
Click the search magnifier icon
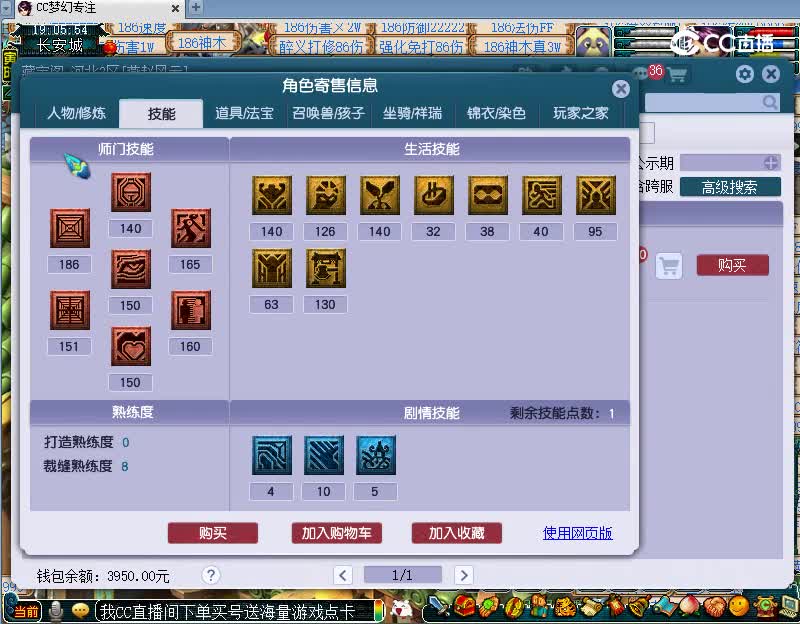click(x=769, y=103)
